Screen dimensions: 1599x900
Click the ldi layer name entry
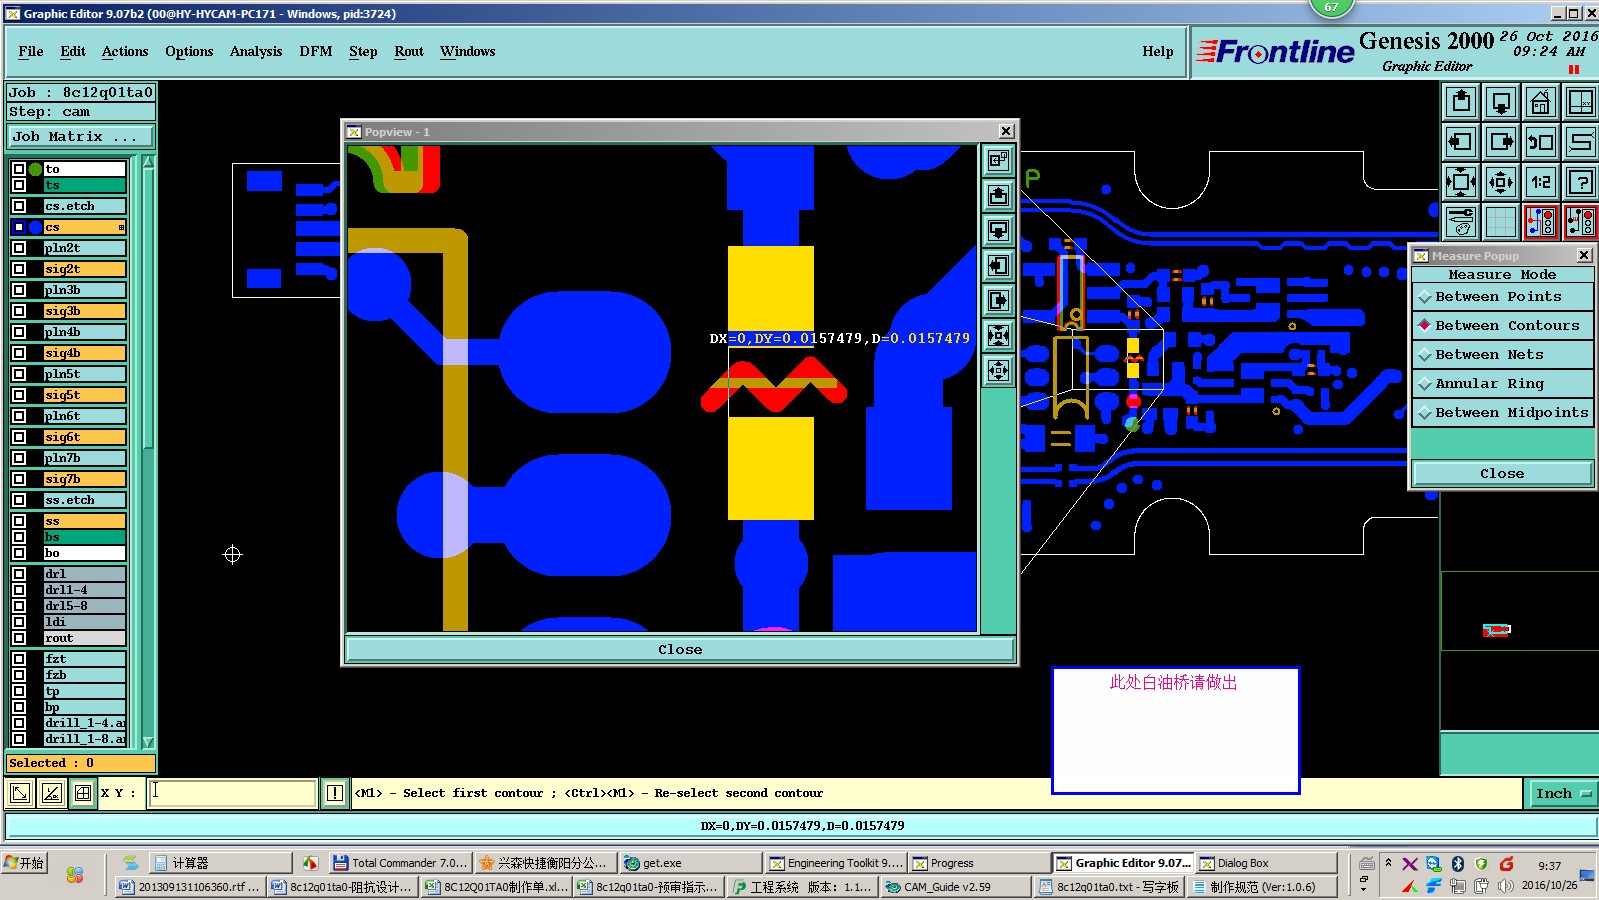[84, 622]
